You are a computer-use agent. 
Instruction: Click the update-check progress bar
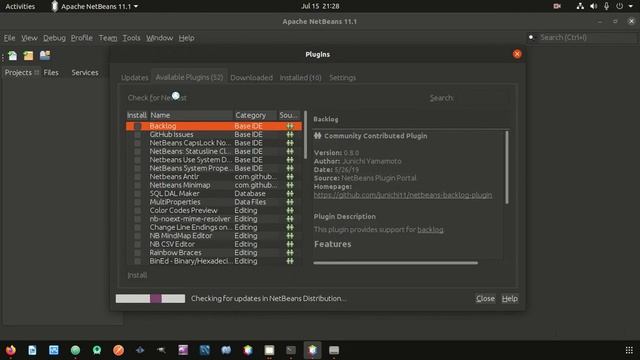pyautogui.click(x=150, y=299)
